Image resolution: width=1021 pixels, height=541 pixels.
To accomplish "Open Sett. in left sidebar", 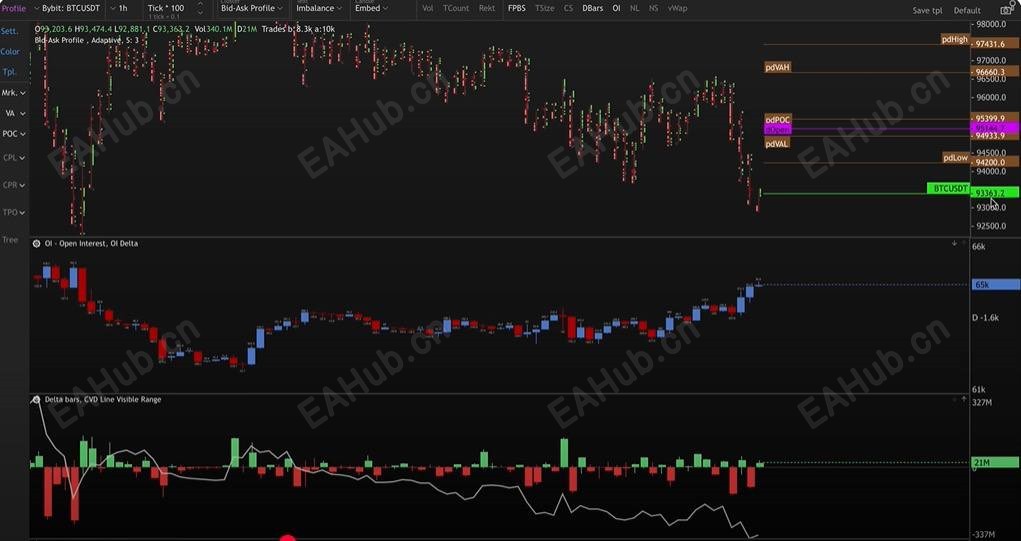I will coord(10,31).
